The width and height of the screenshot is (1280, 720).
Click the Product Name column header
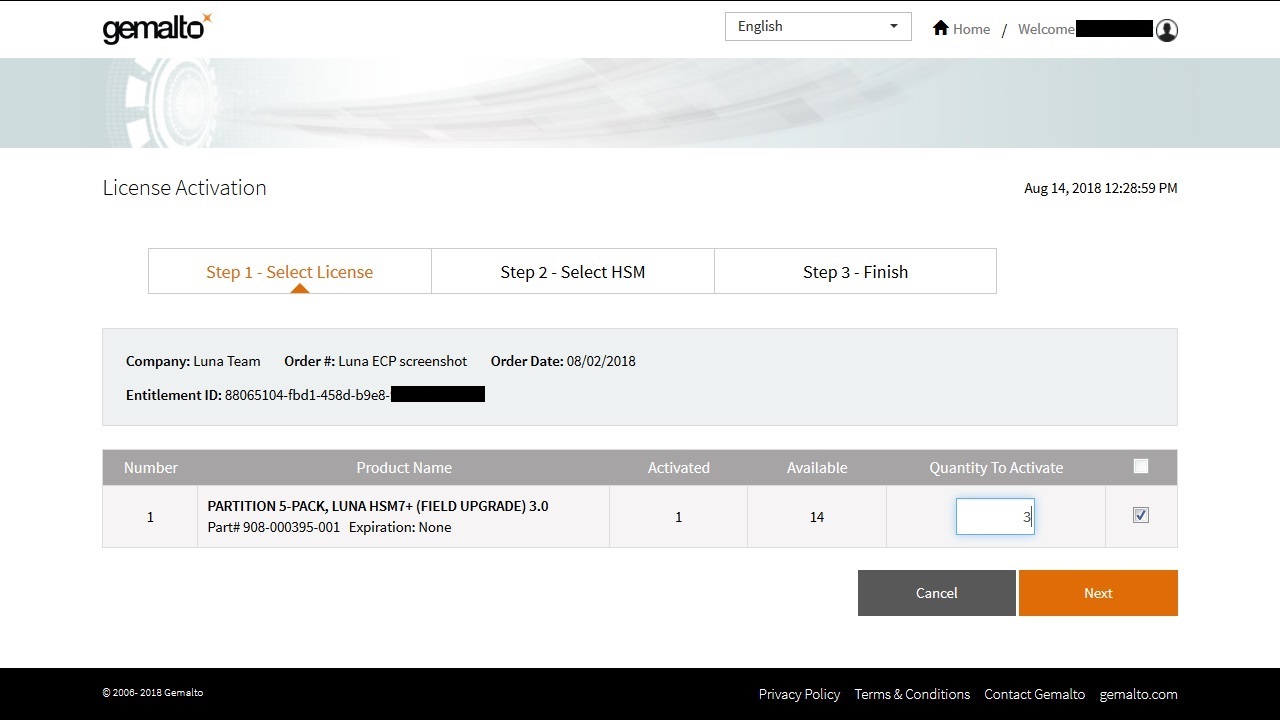point(404,468)
